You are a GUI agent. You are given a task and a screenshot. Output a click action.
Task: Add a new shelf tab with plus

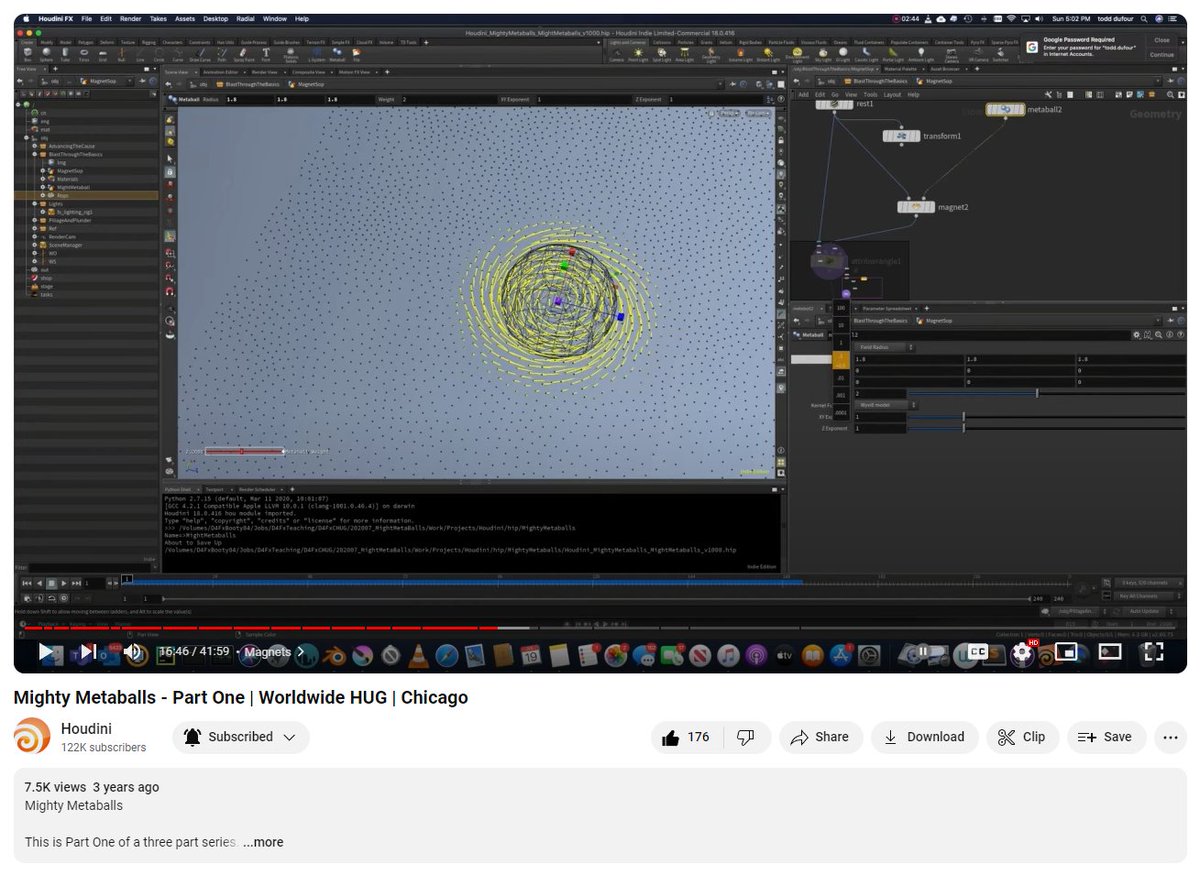428,42
